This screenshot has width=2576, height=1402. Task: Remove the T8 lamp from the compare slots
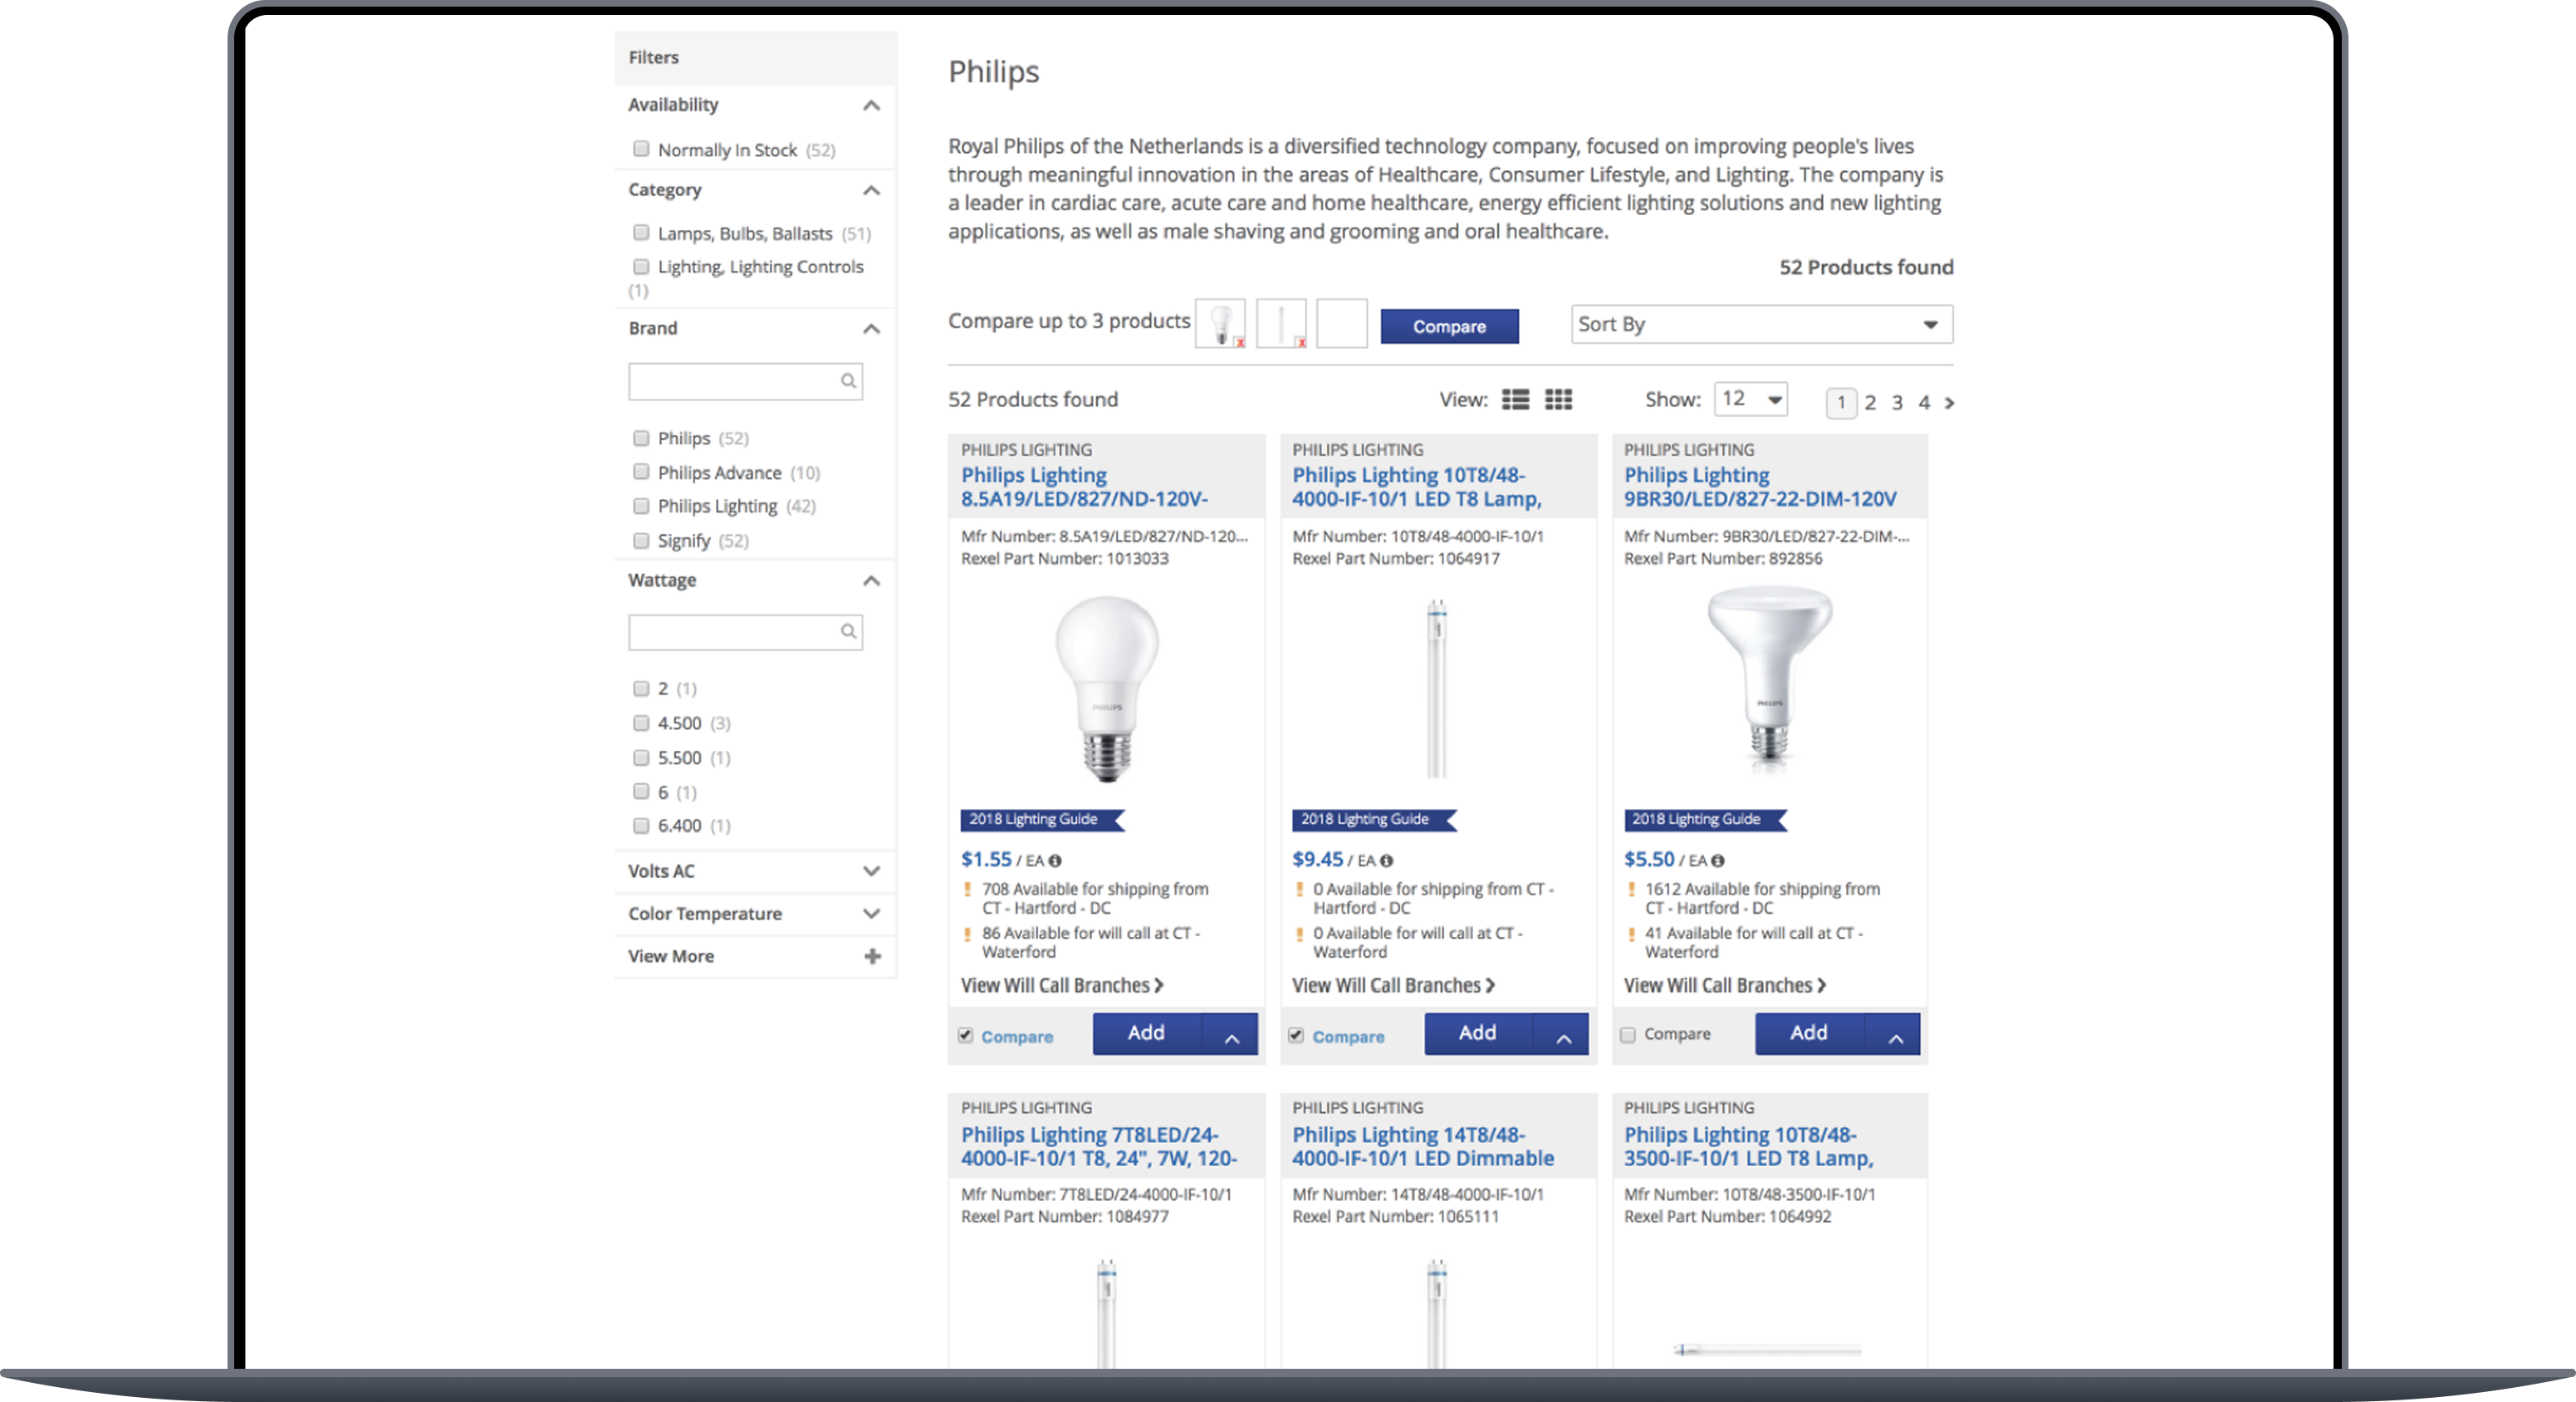tap(1301, 343)
